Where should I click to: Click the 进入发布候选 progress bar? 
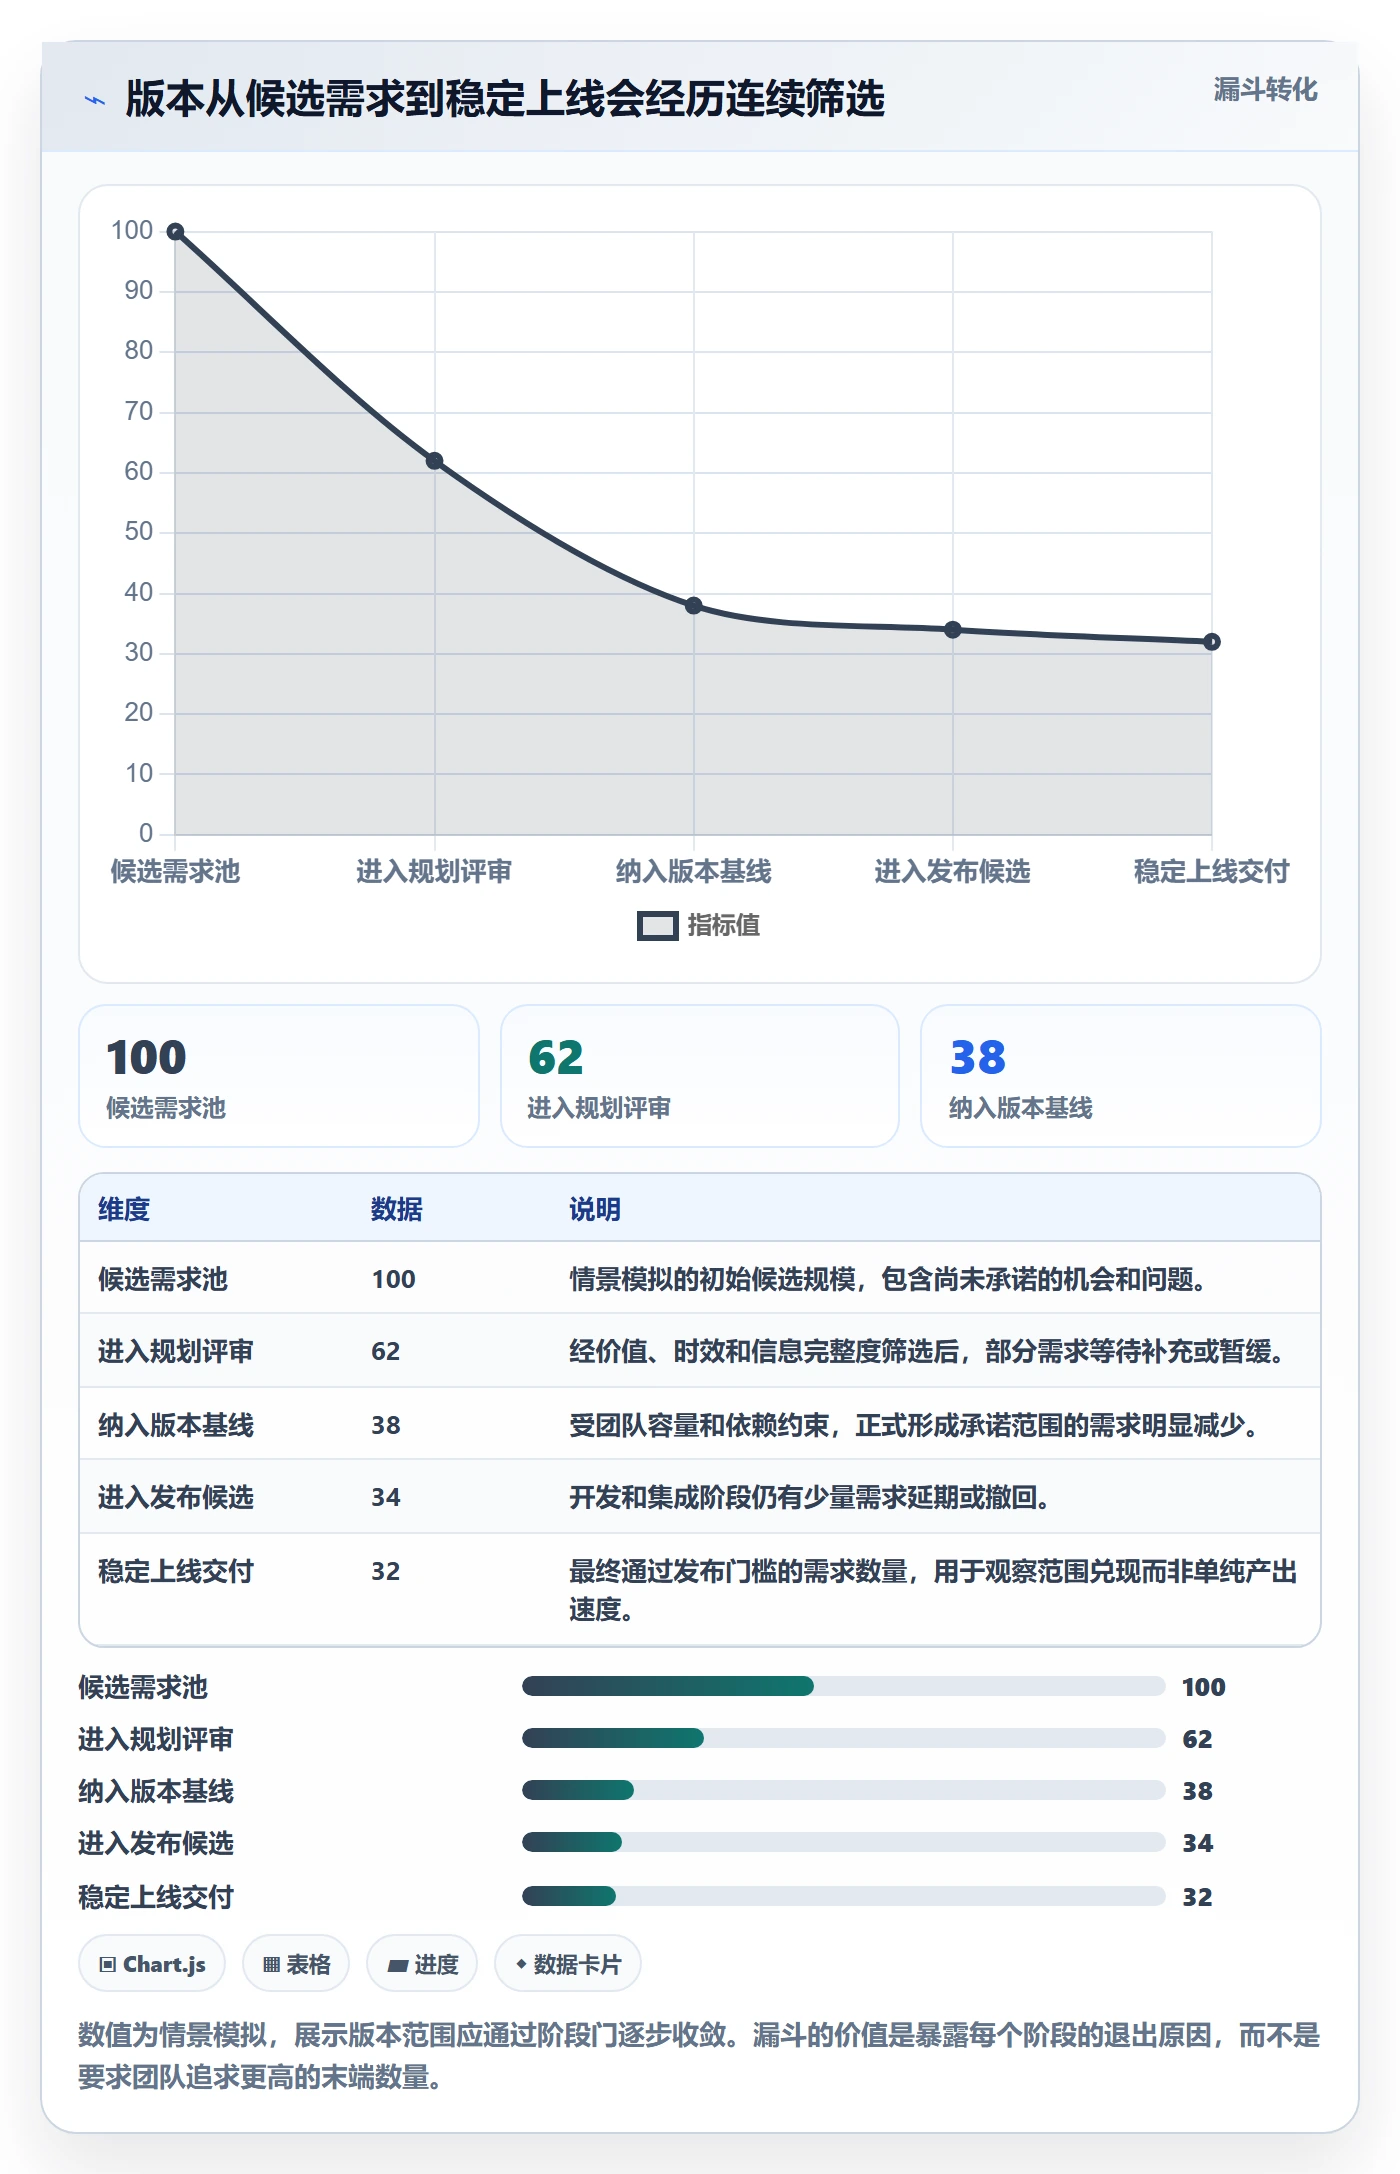[x=844, y=1843]
